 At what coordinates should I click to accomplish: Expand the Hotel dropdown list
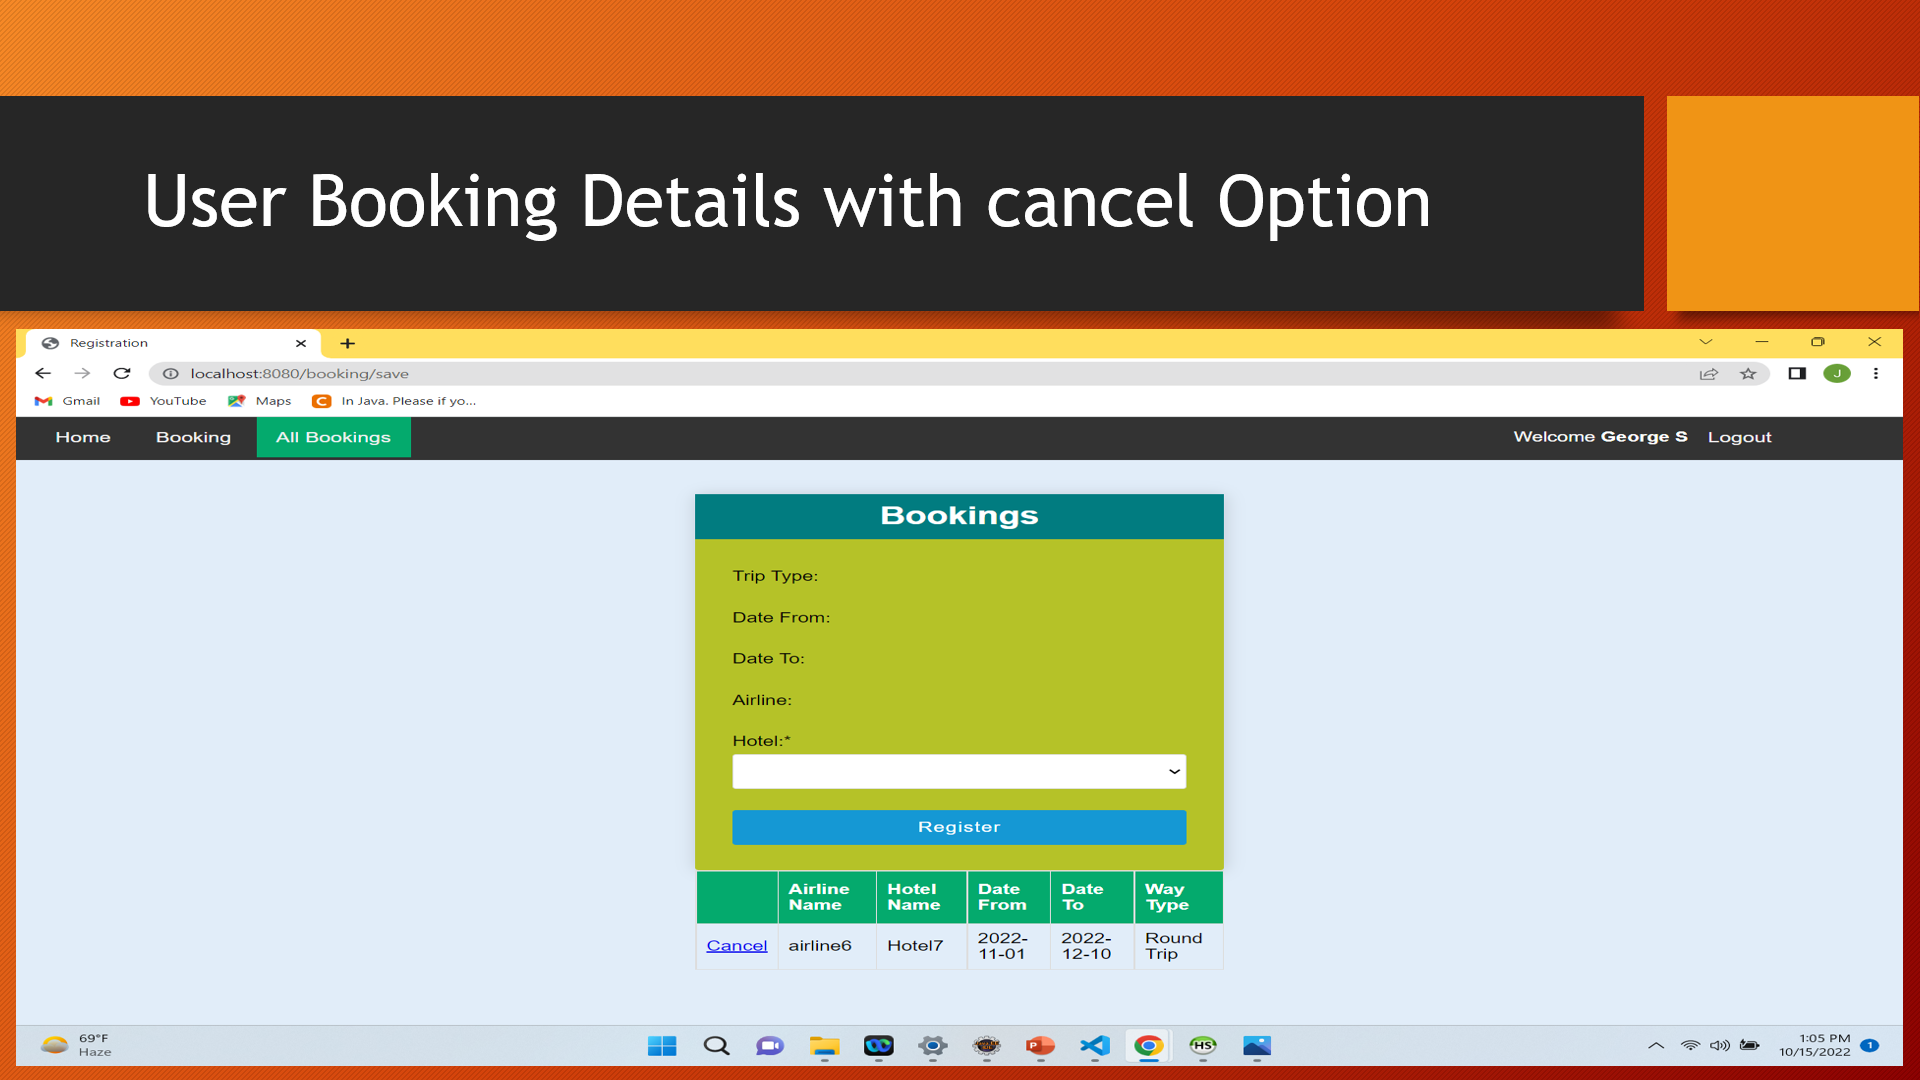tap(959, 771)
